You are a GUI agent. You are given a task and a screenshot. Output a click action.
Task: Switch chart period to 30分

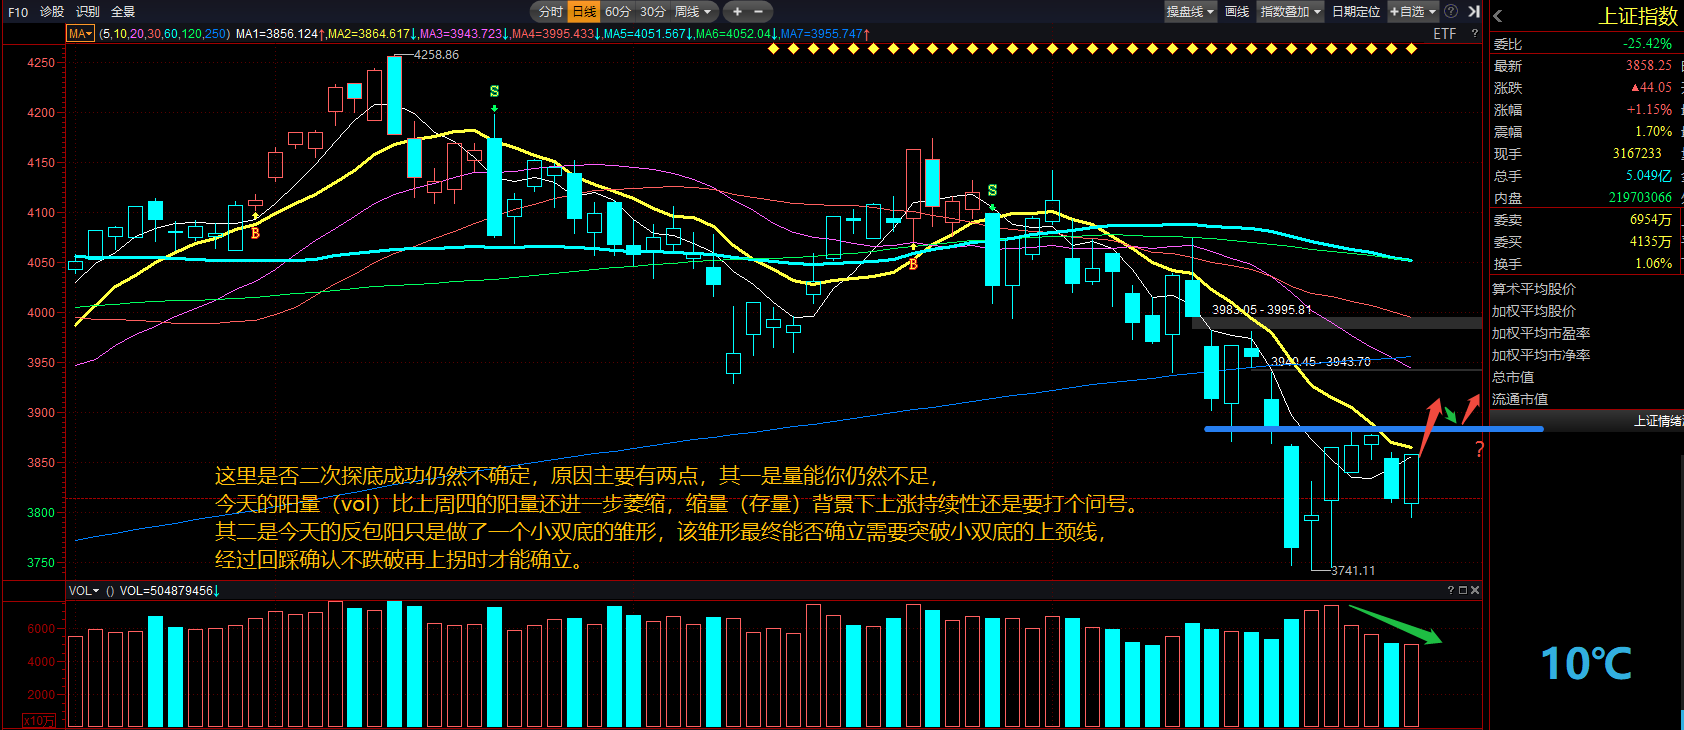[x=652, y=12]
